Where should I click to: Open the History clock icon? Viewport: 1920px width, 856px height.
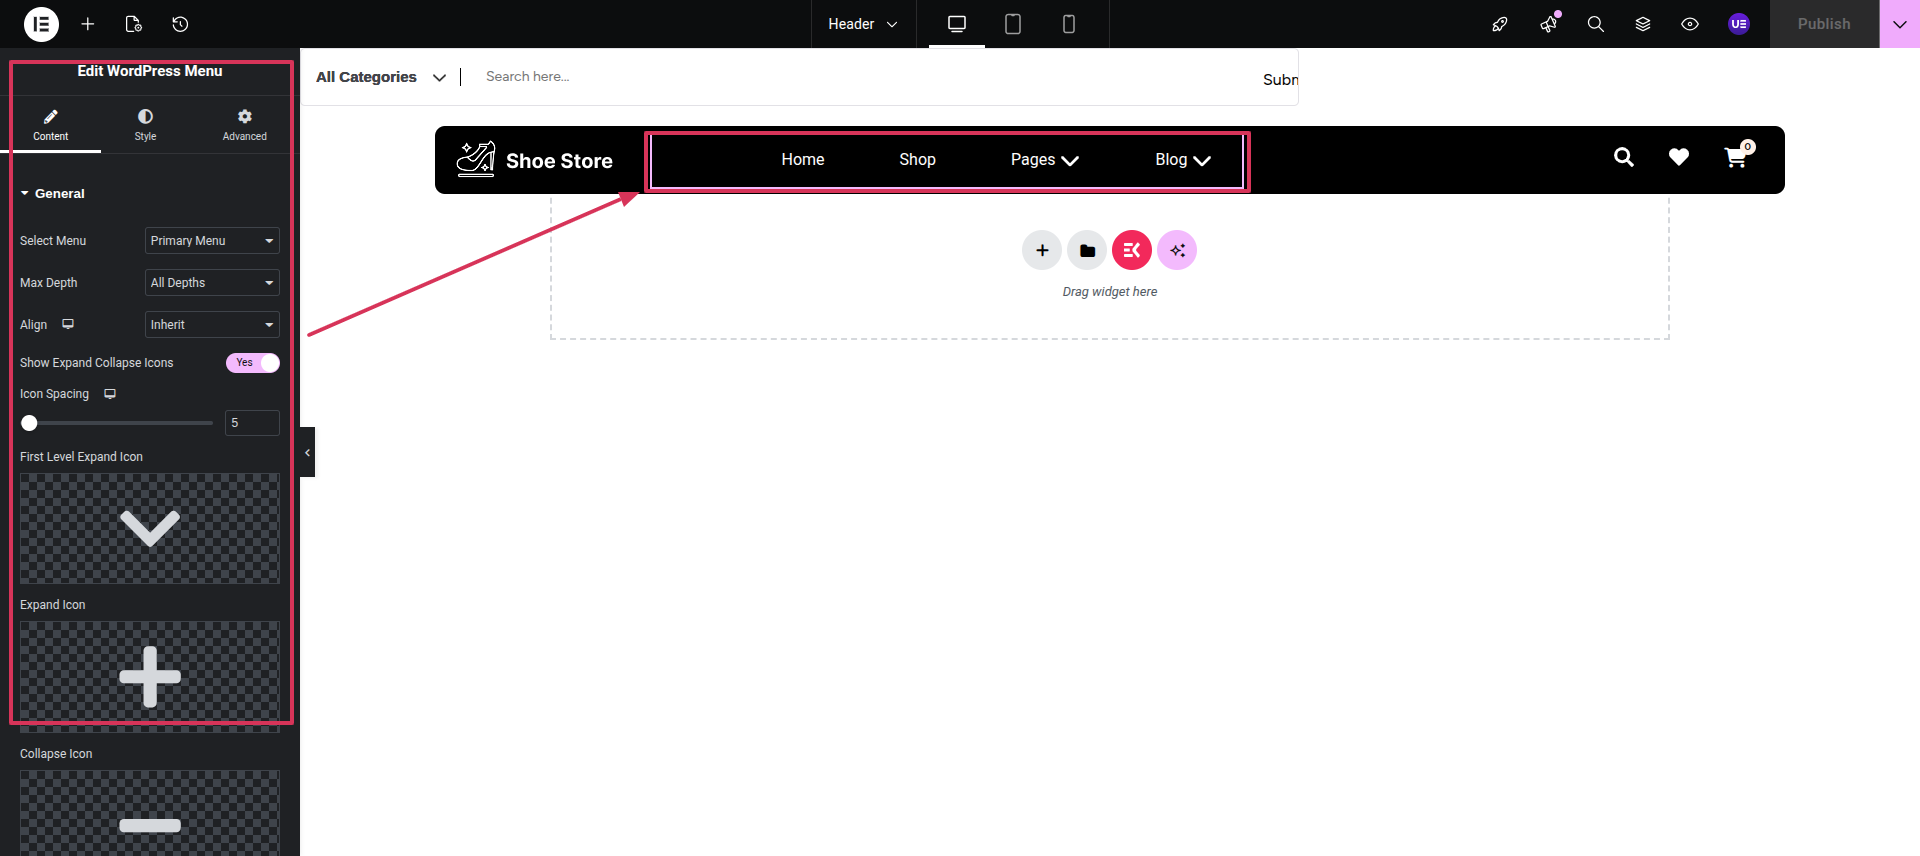180,24
